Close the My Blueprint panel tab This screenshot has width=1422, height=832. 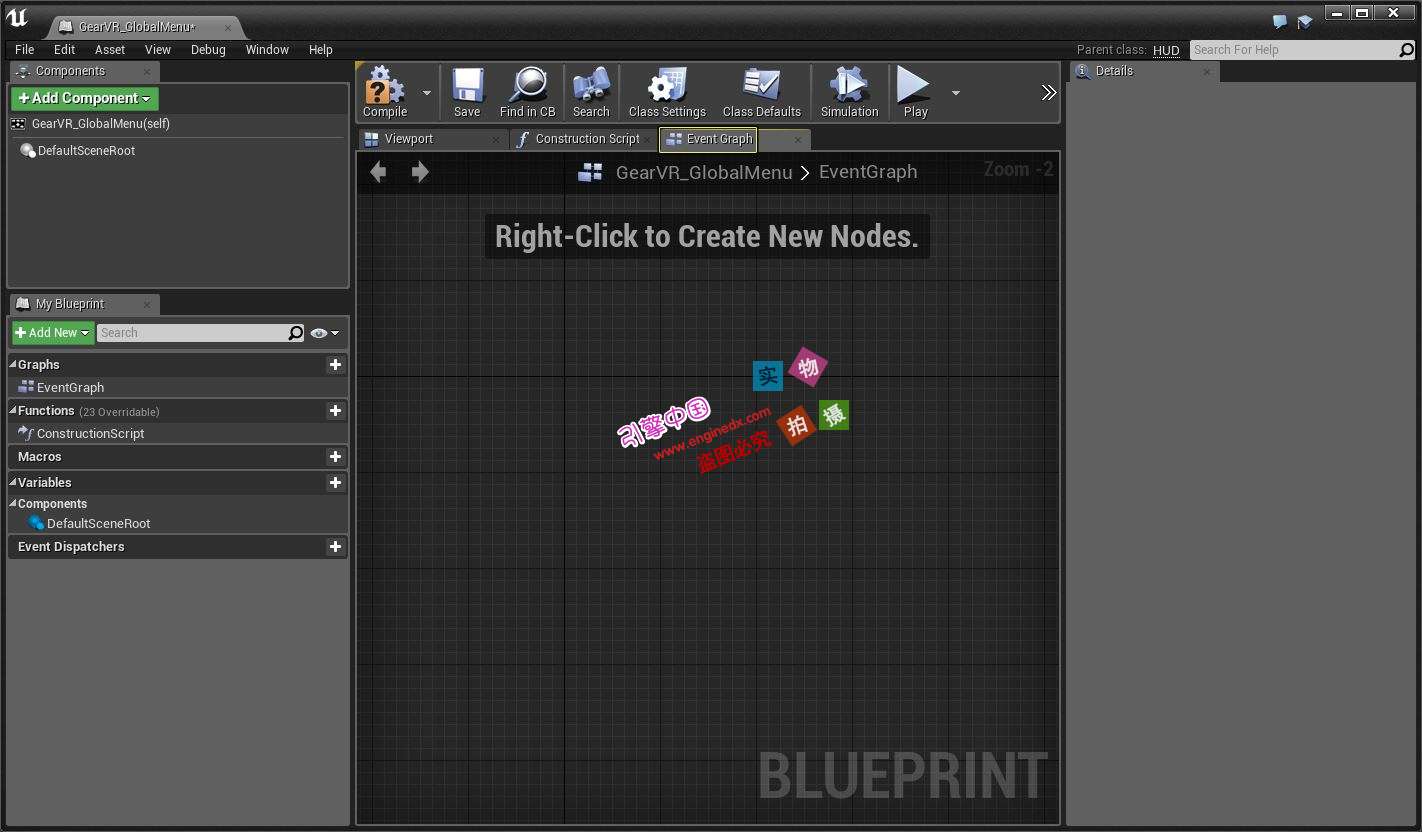[x=147, y=304]
